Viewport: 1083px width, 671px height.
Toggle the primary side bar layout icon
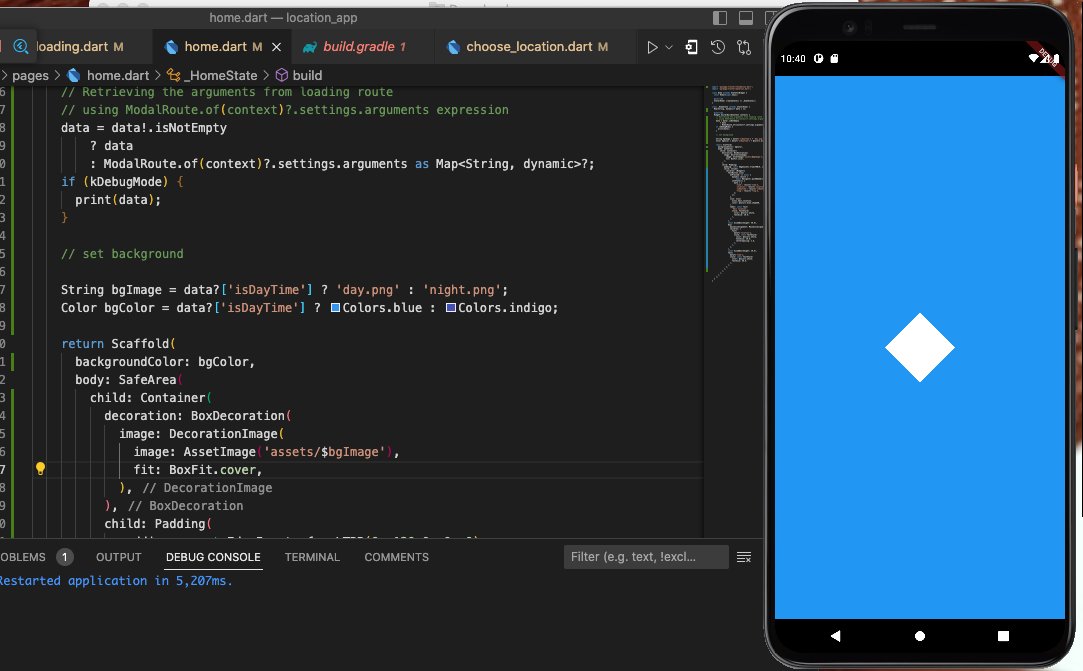click(720, 18)
